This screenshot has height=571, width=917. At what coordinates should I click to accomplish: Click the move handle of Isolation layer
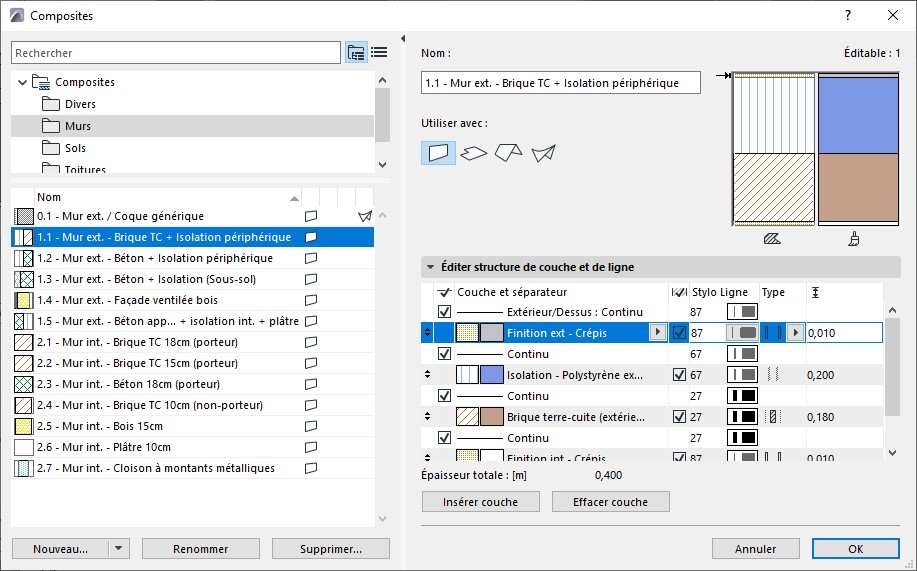click(x=428, y=374)
